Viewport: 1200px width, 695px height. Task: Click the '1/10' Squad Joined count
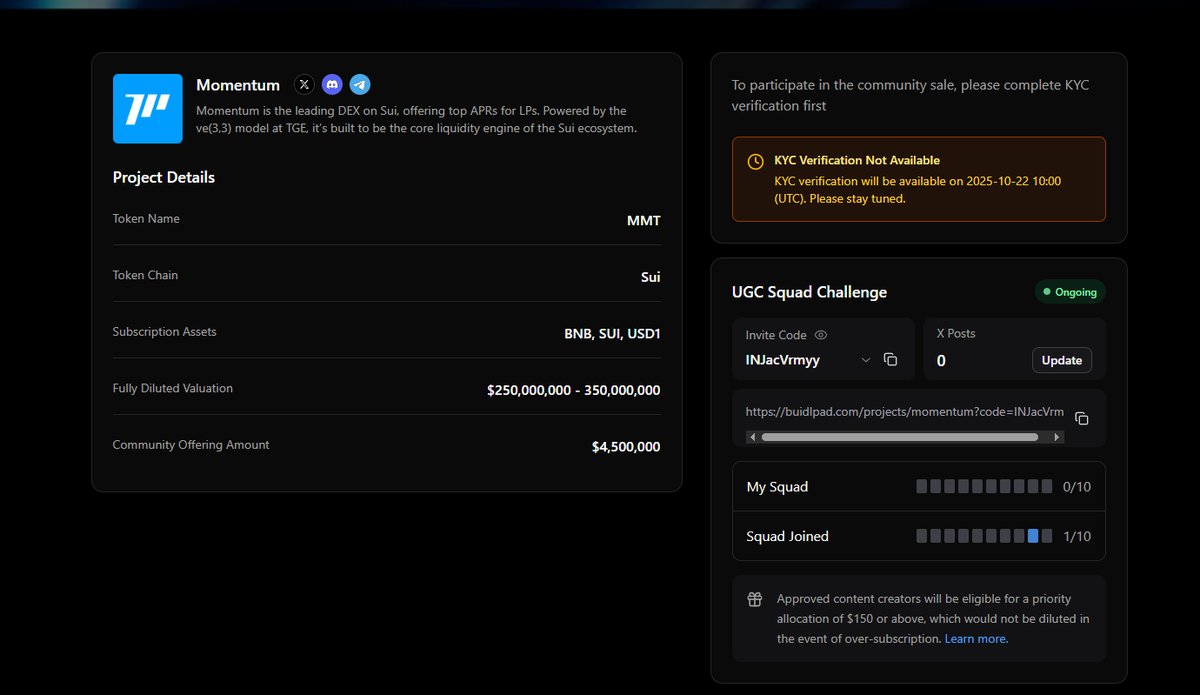point(1077,536)
